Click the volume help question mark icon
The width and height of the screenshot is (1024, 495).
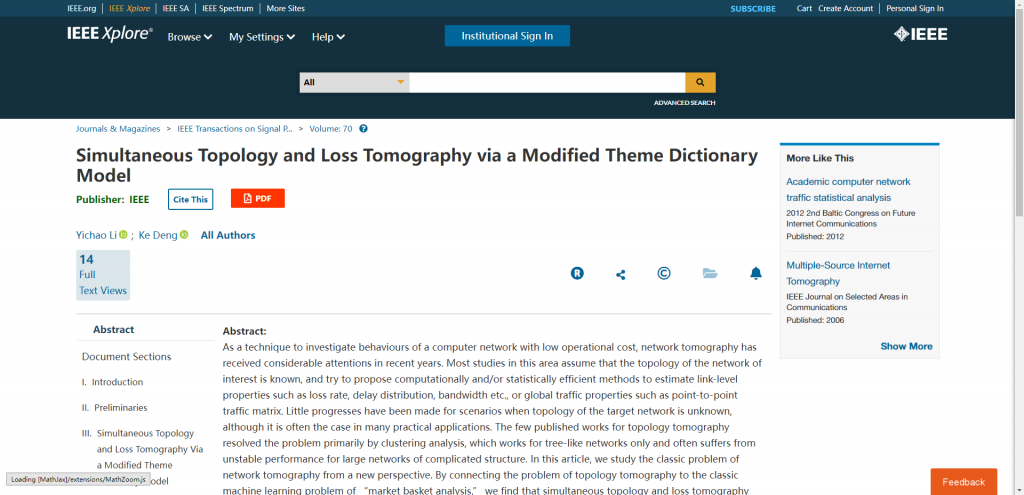coord(364,129)
